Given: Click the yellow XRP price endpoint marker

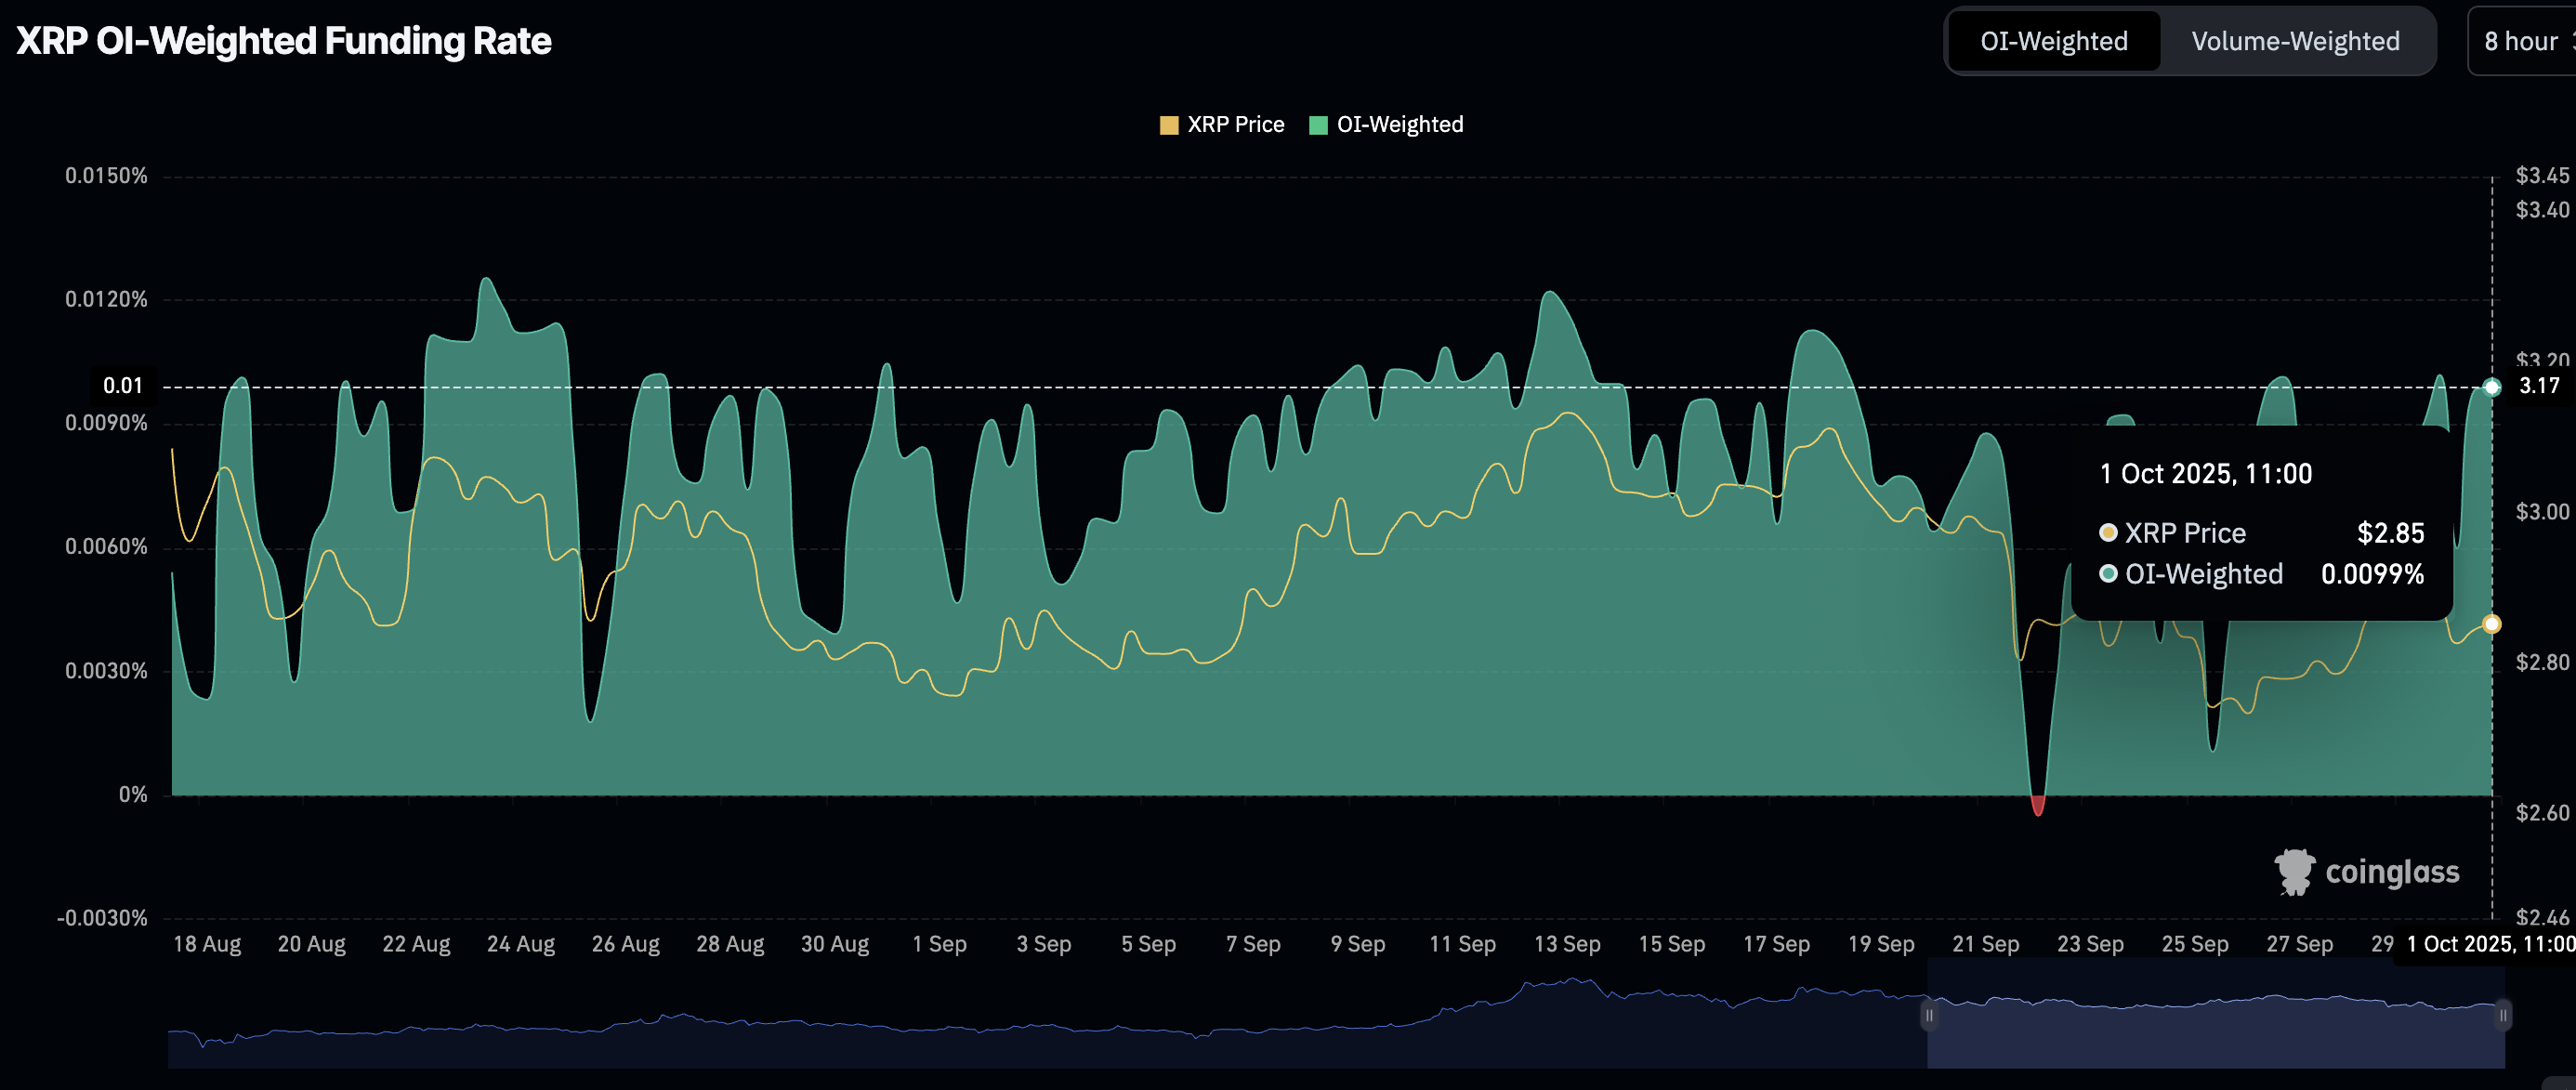Looking at the screenshot, I should (2491, 624).
